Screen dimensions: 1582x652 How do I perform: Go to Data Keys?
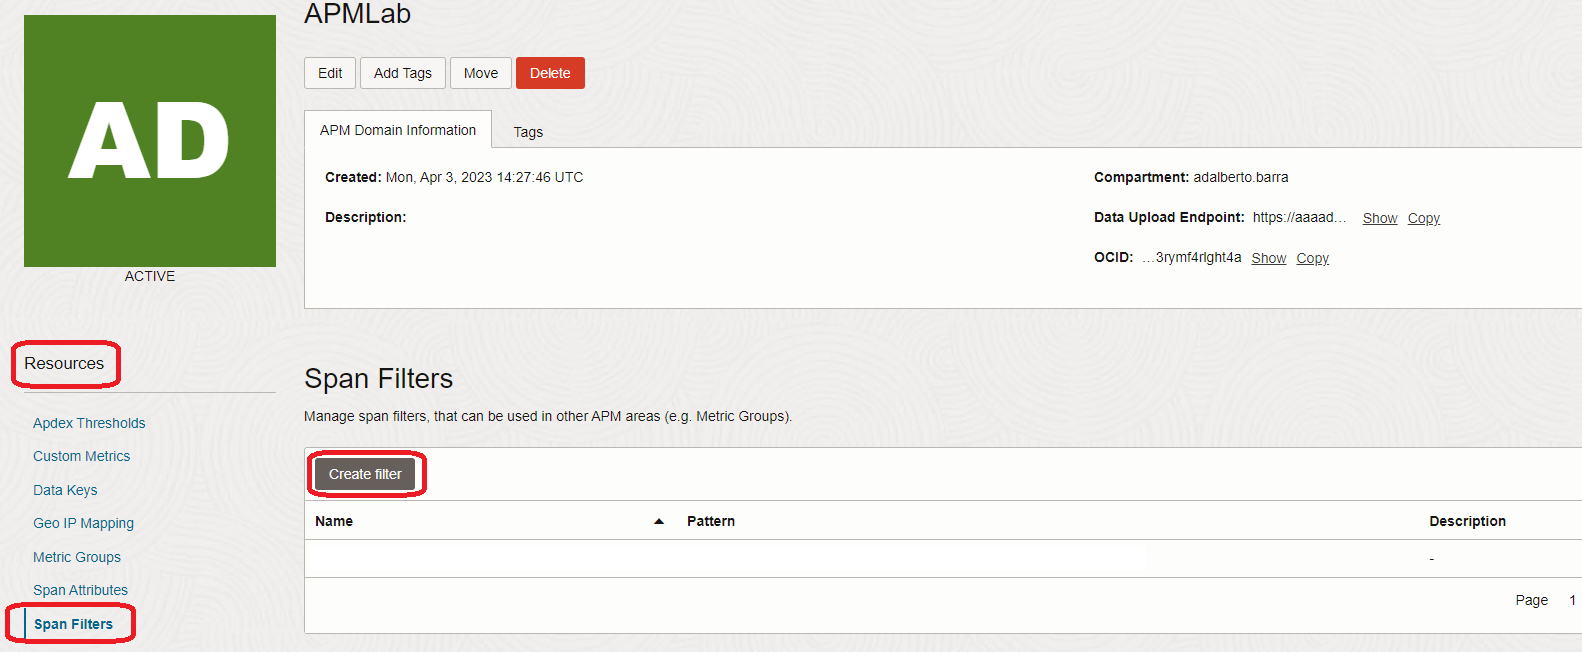pyautogui.click(x=65, y=490)
